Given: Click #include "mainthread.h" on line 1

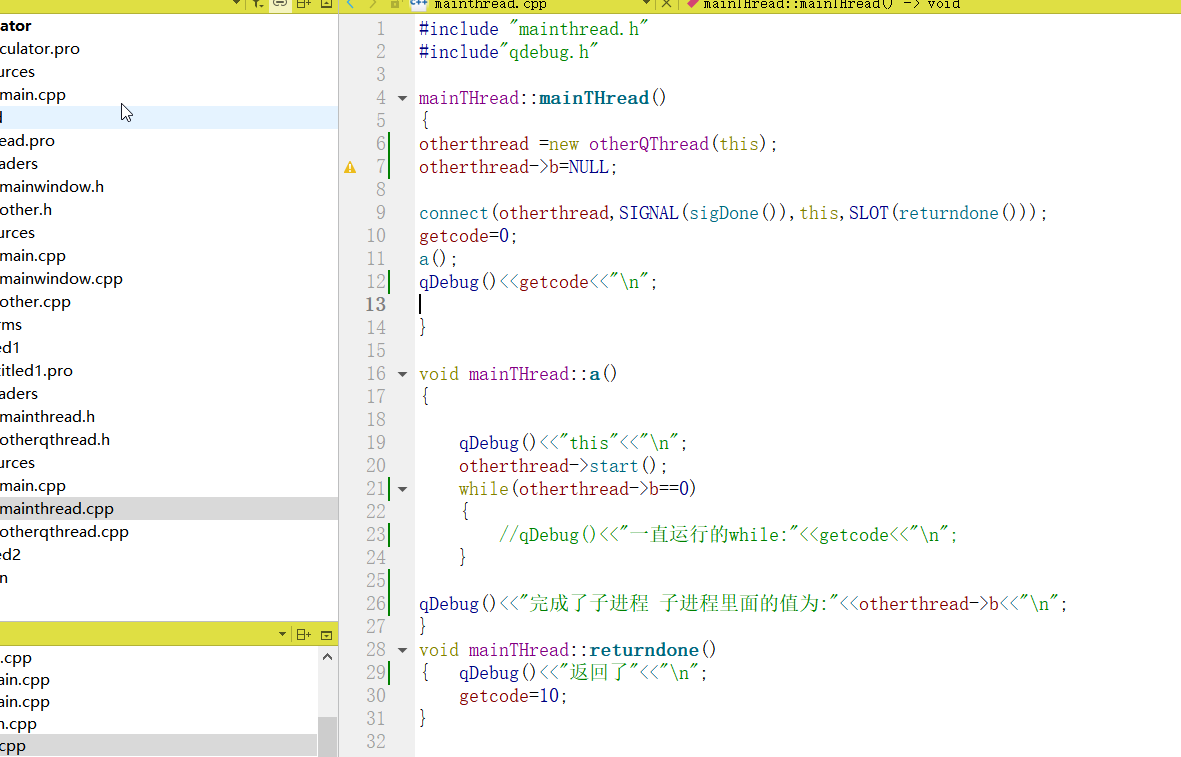Looking at the screenshot, I should point(533,29).
